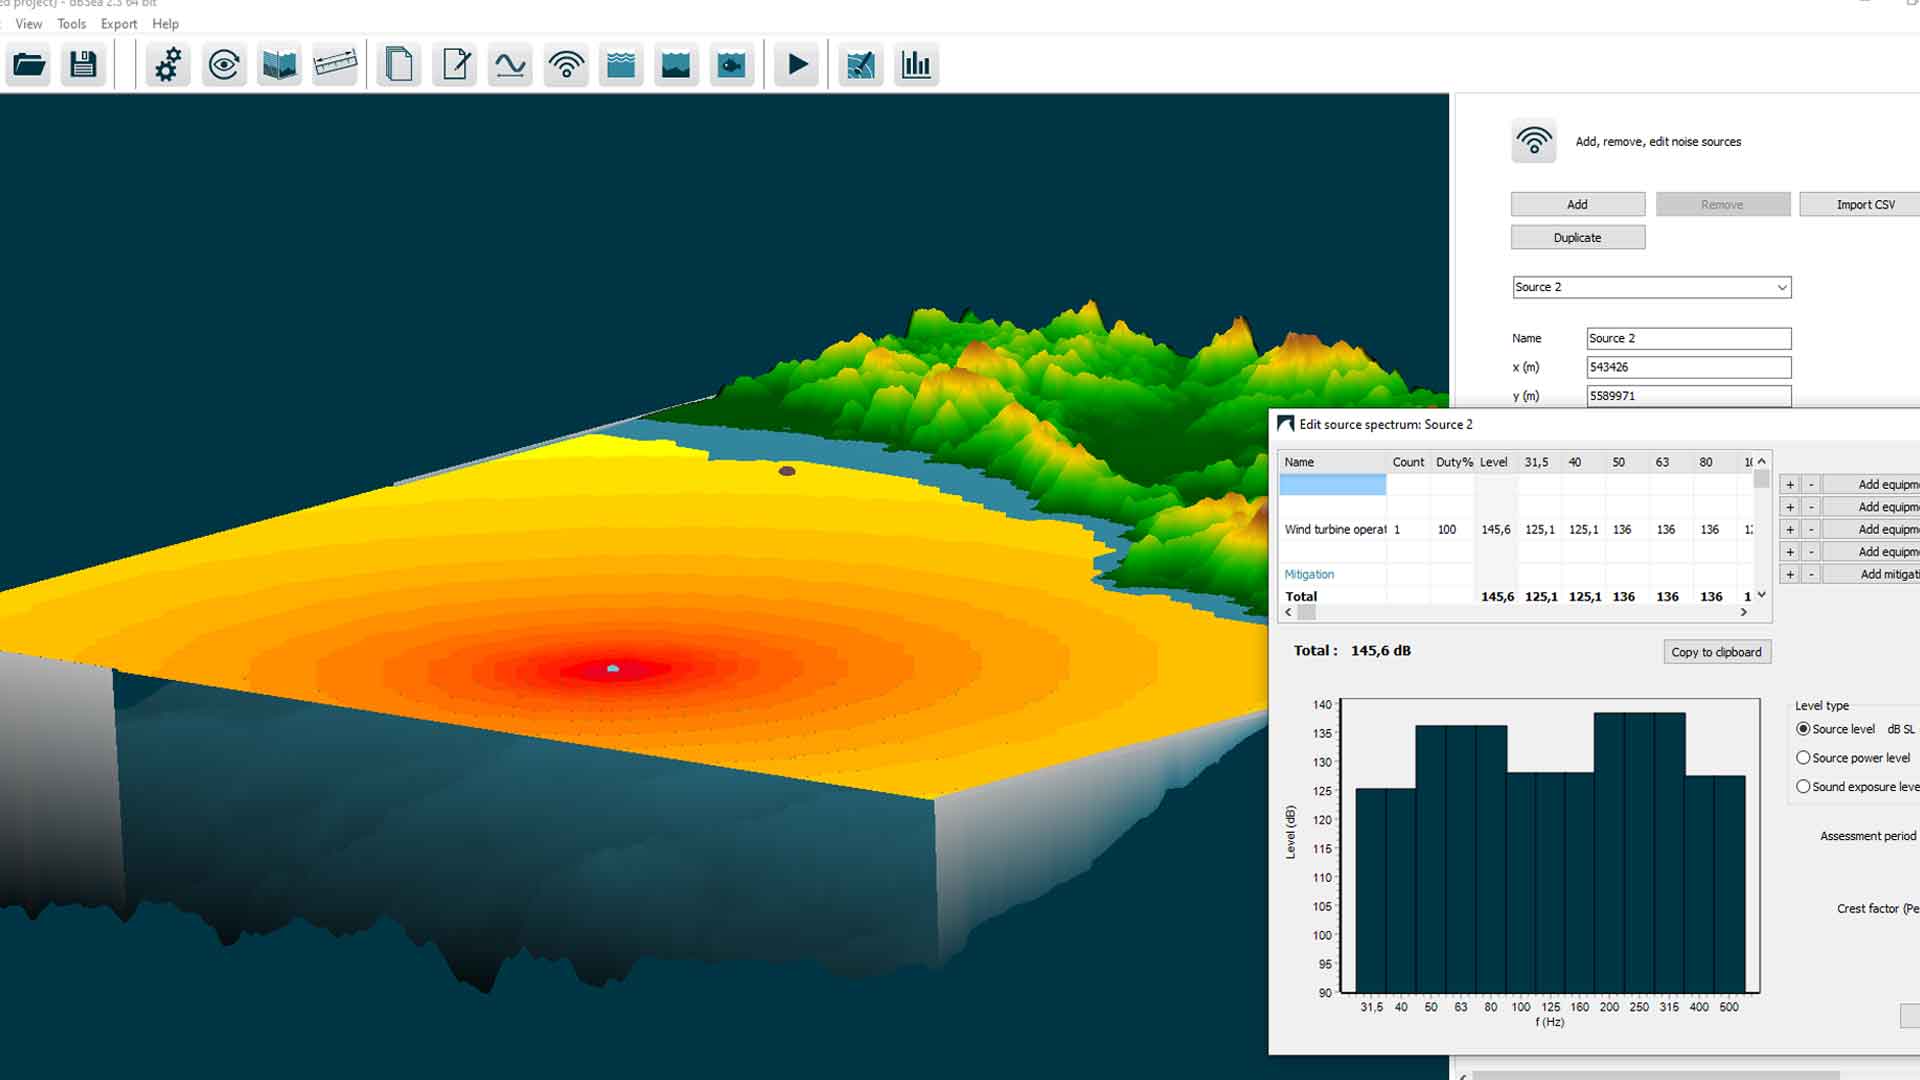Click the sine wave toolbar icon
The width and height of the screenshot is (1920, 1080).
tap(510, 65)
